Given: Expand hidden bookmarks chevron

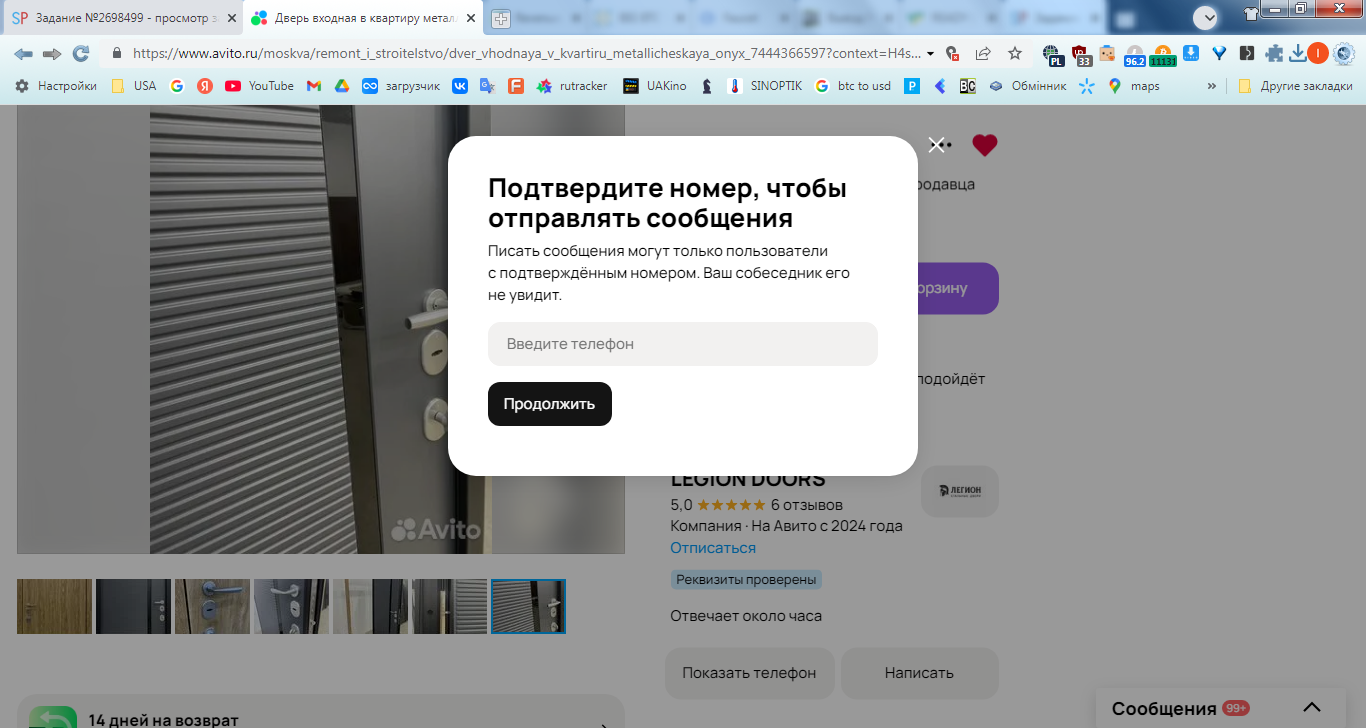Looking at the screenshot, I should [x=1212, y=86].
